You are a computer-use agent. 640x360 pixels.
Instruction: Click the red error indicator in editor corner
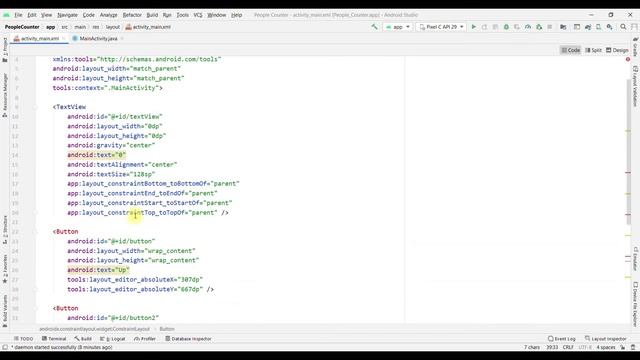pos(628,60)
